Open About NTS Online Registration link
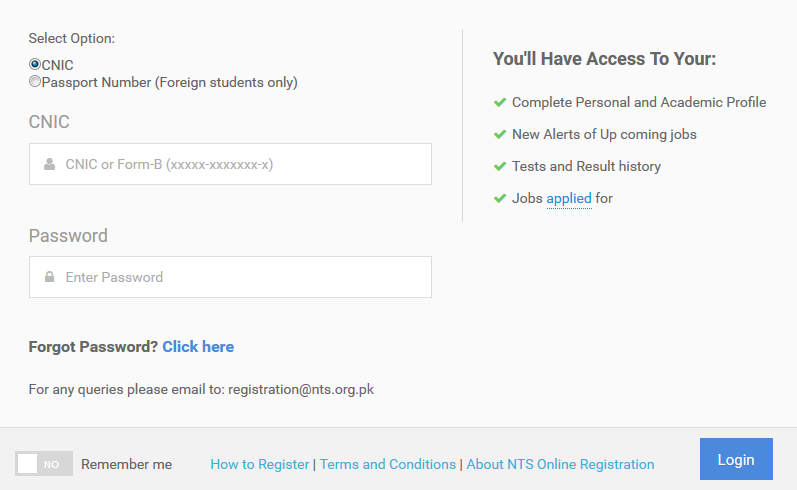The width and height of the screenshot is (797, 490). coord(560,464)
